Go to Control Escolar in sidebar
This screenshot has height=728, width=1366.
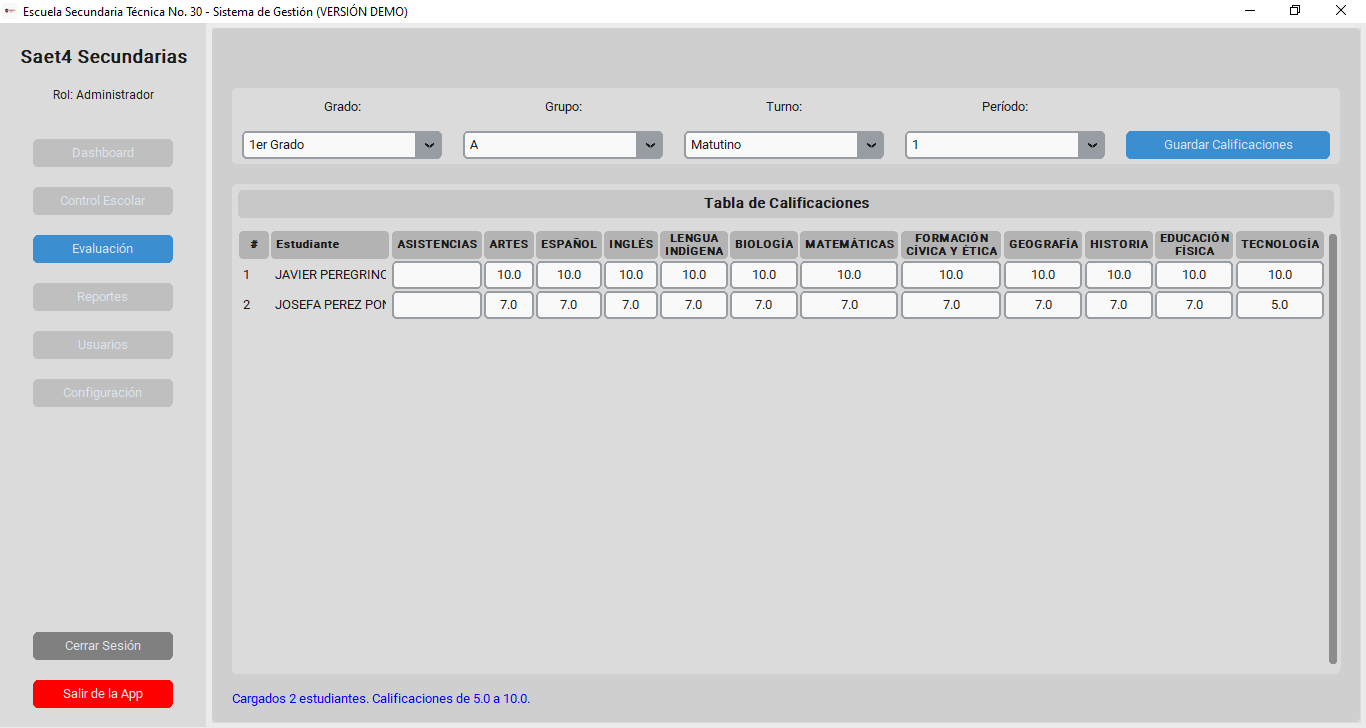click(103, 201)
